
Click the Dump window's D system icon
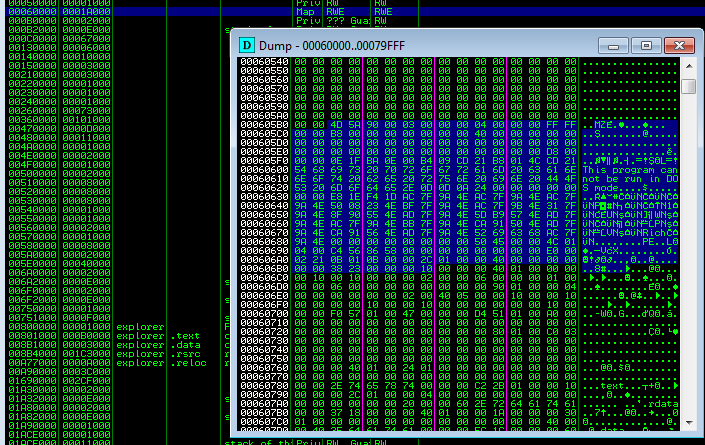pos(247,45)
